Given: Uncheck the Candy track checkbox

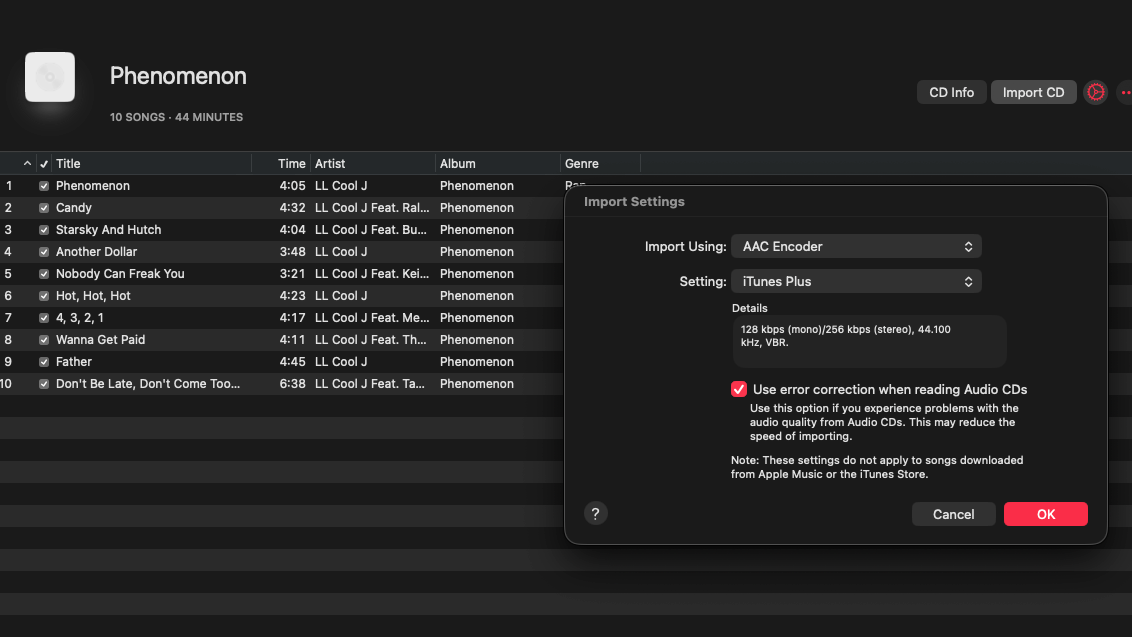Looking at the screenshot, I should (44, 208).
